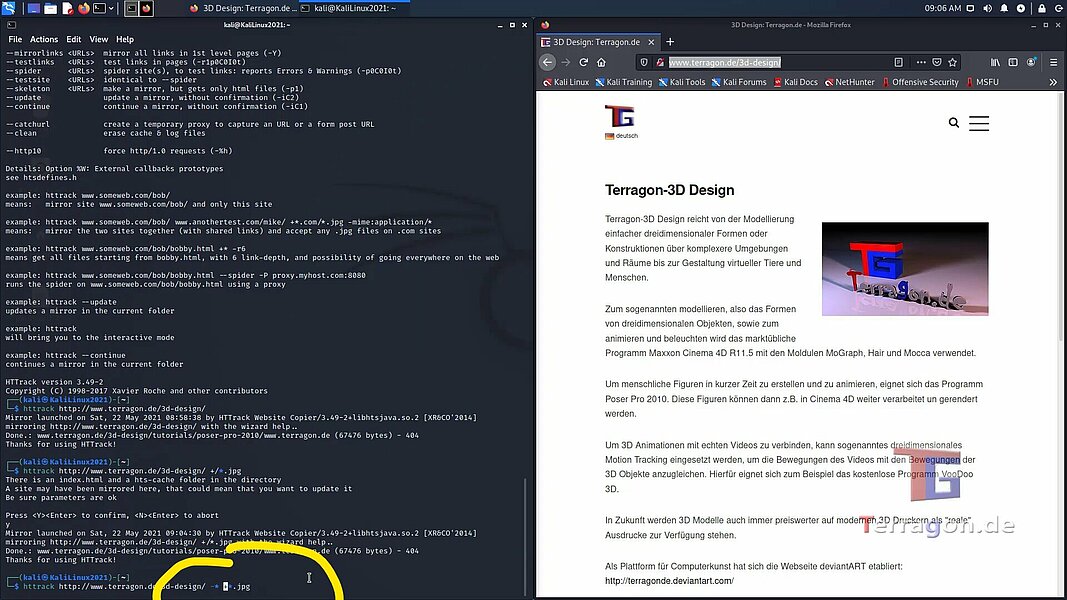Expand the terminal launcher dropdown arrow

(111, 8)
